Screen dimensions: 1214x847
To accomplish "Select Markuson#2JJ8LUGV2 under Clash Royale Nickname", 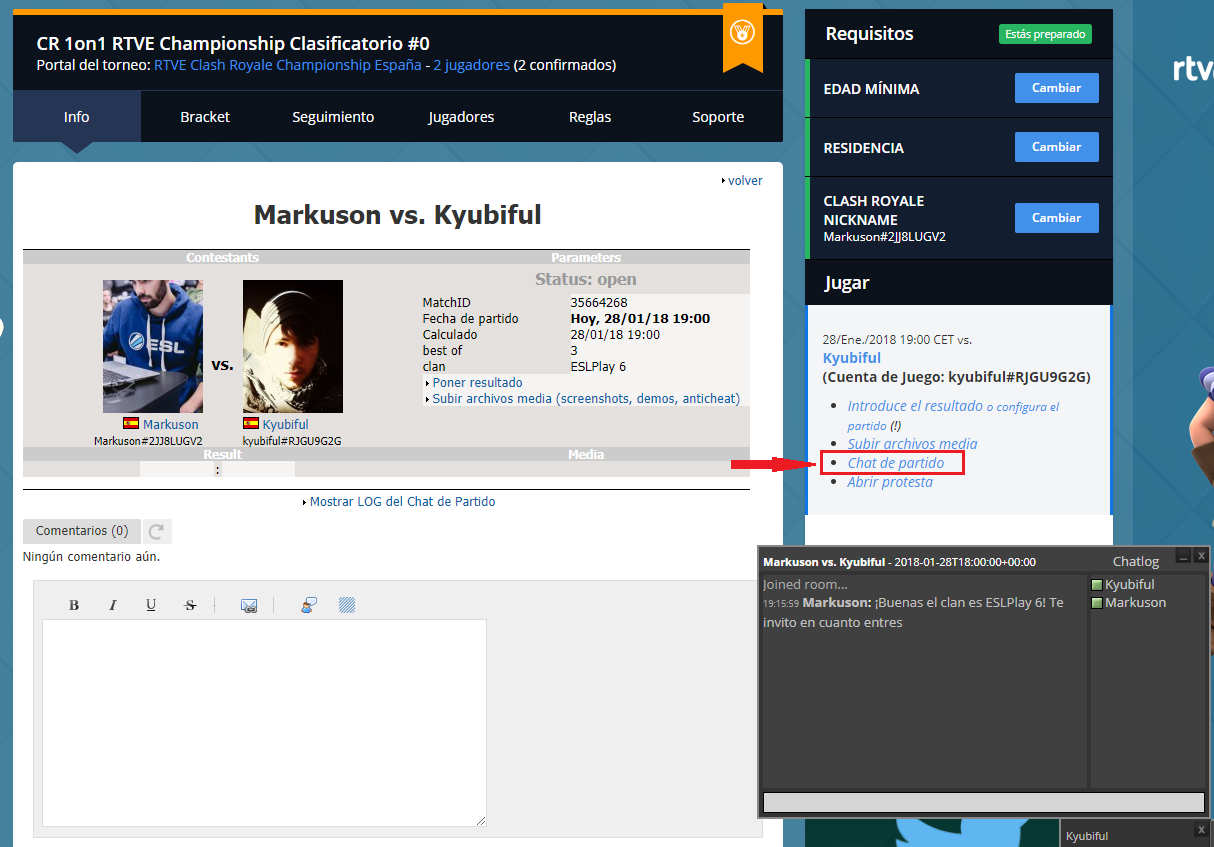I will [x=885, y=237].
